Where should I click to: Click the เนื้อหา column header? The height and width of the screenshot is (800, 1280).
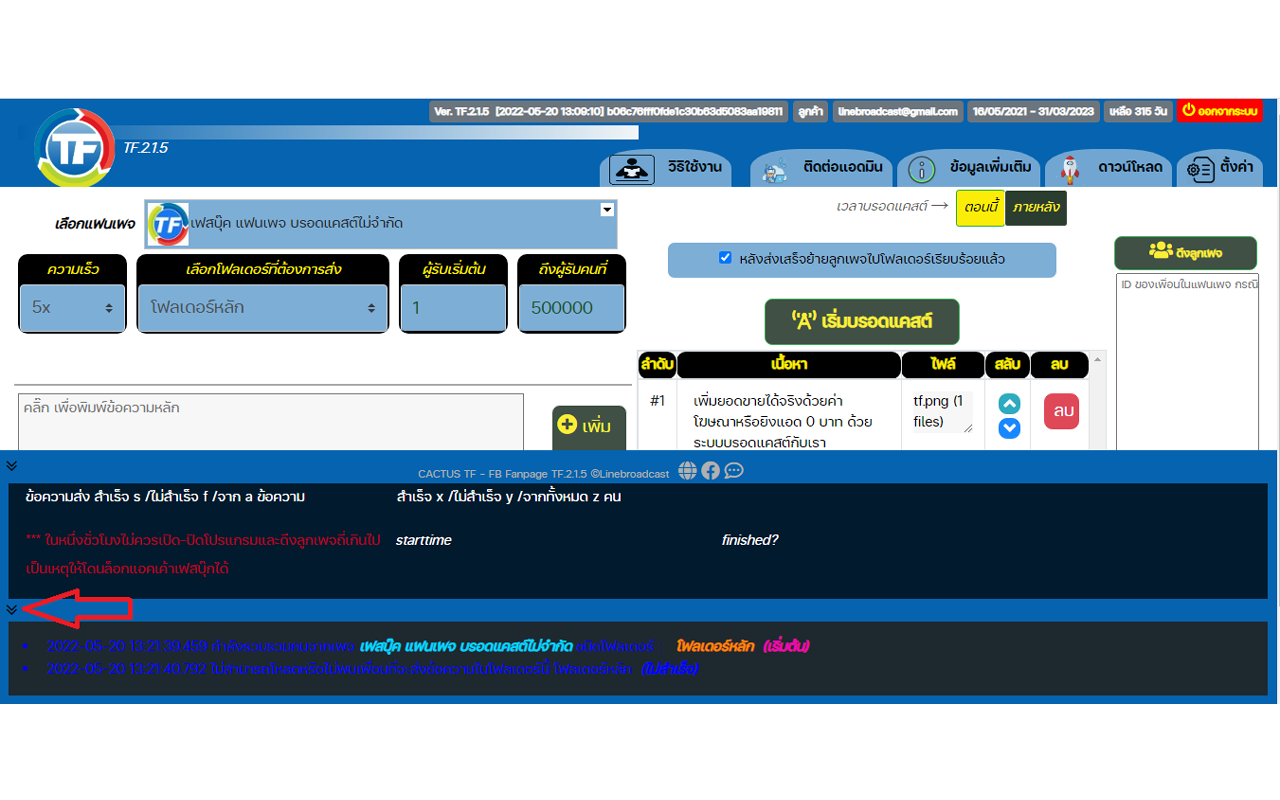[x=789, y=365]
